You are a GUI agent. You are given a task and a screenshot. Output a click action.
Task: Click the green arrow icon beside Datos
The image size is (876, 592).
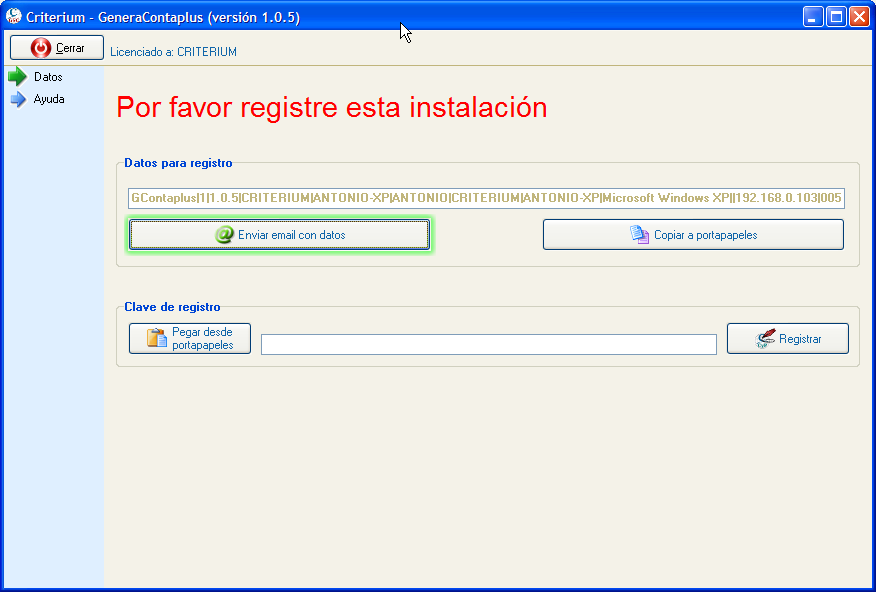click(18, 77)
